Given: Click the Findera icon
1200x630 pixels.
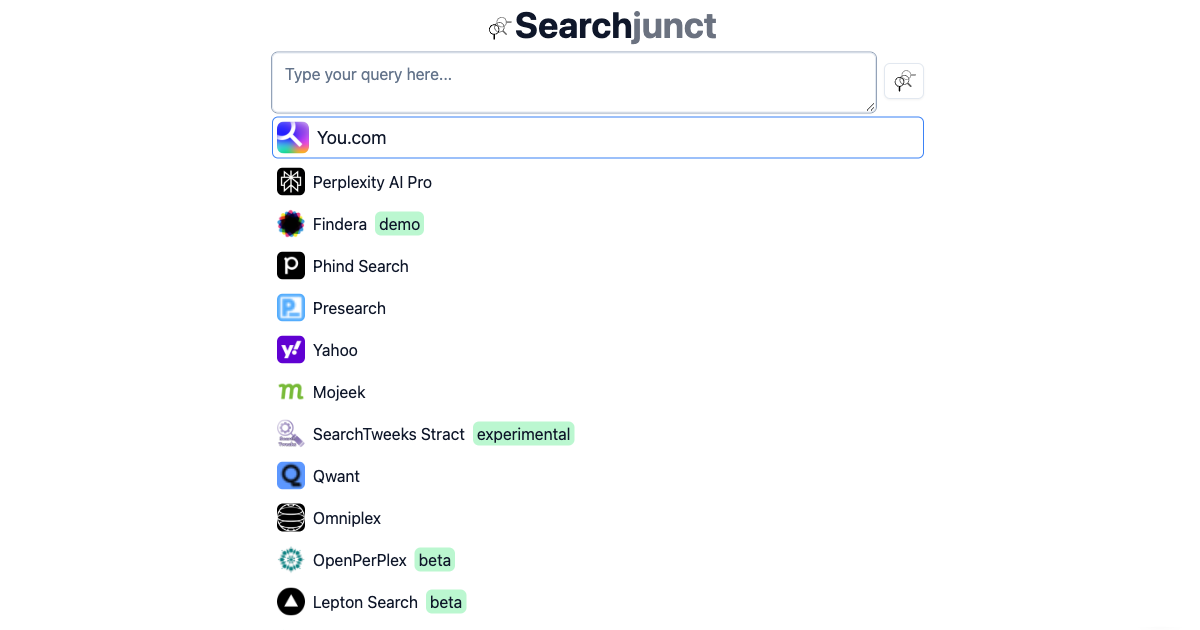Looking at the screenshot, I should [x=290, y=223].
